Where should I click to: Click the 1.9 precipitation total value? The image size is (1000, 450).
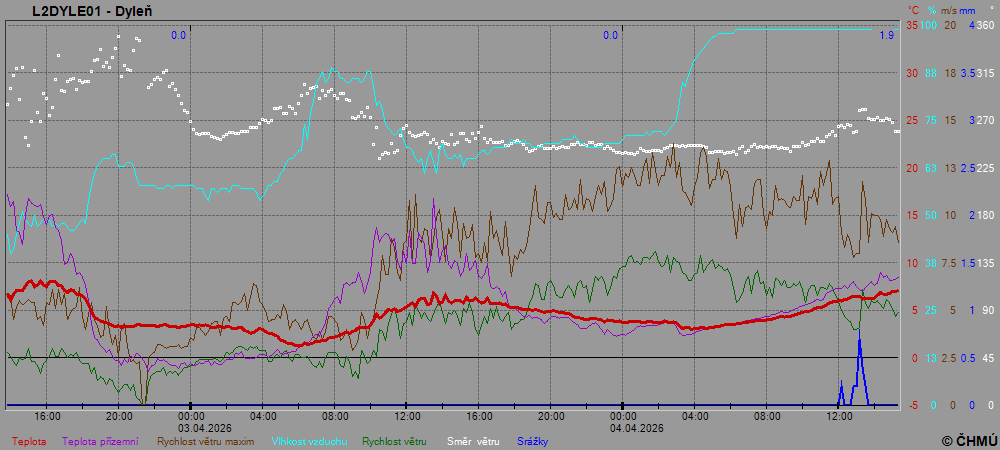[x=886, y=36]
